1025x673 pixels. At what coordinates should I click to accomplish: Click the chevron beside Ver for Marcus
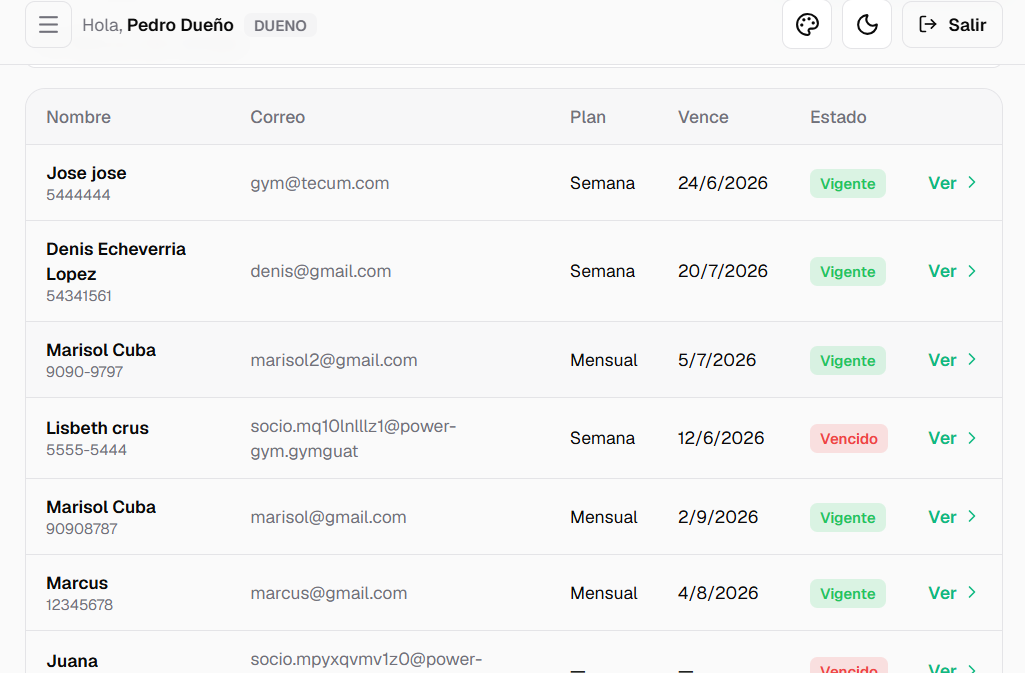point(972,593)
